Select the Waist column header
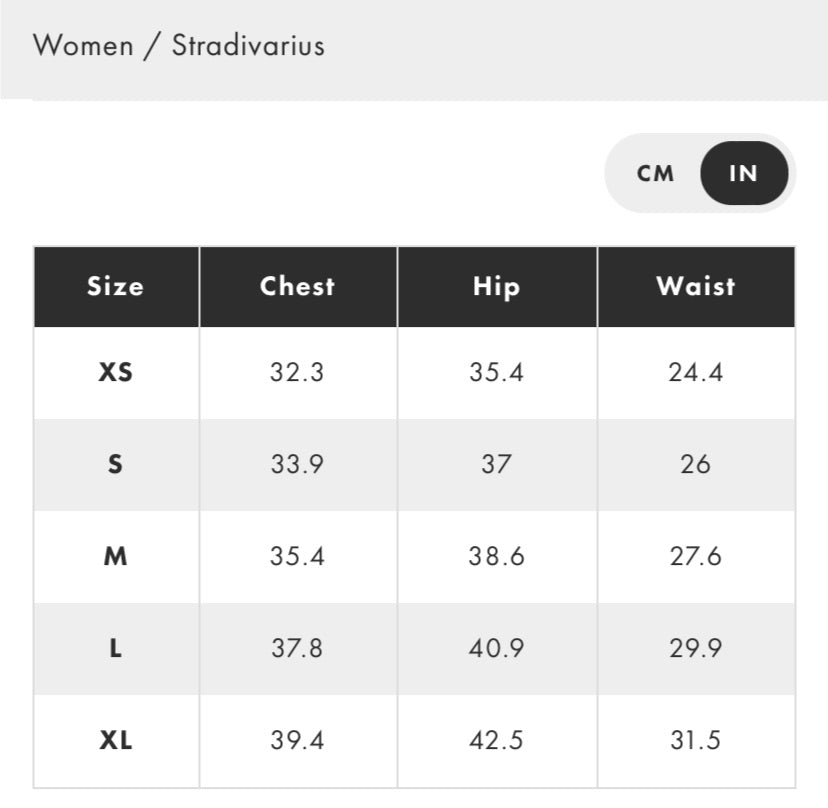828x808 pixels. pos(697,286)
